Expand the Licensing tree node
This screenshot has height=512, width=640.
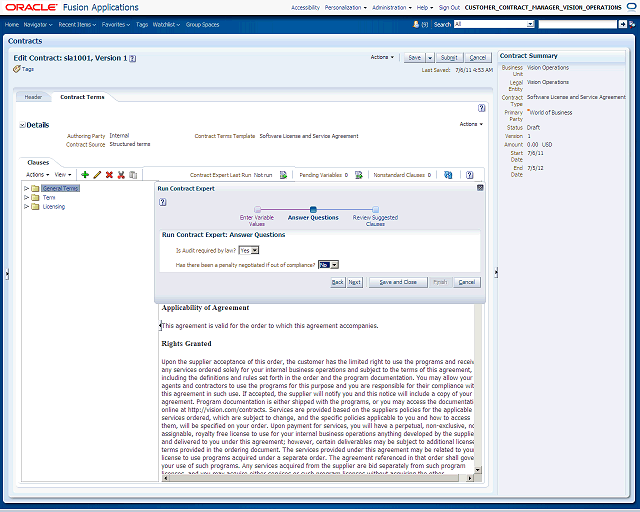tap(27, 207)
